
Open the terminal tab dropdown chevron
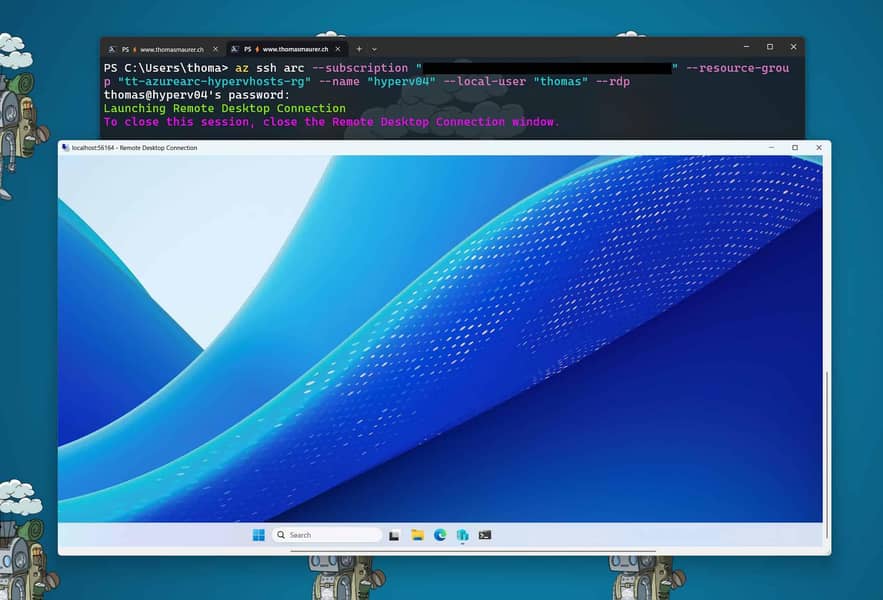point(375,48)
